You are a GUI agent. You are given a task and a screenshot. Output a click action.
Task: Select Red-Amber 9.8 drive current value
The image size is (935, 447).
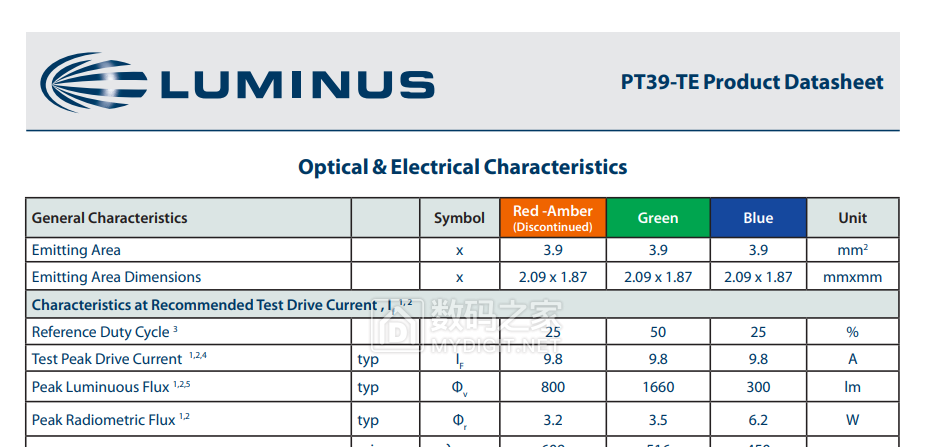(x=553, y=359)
